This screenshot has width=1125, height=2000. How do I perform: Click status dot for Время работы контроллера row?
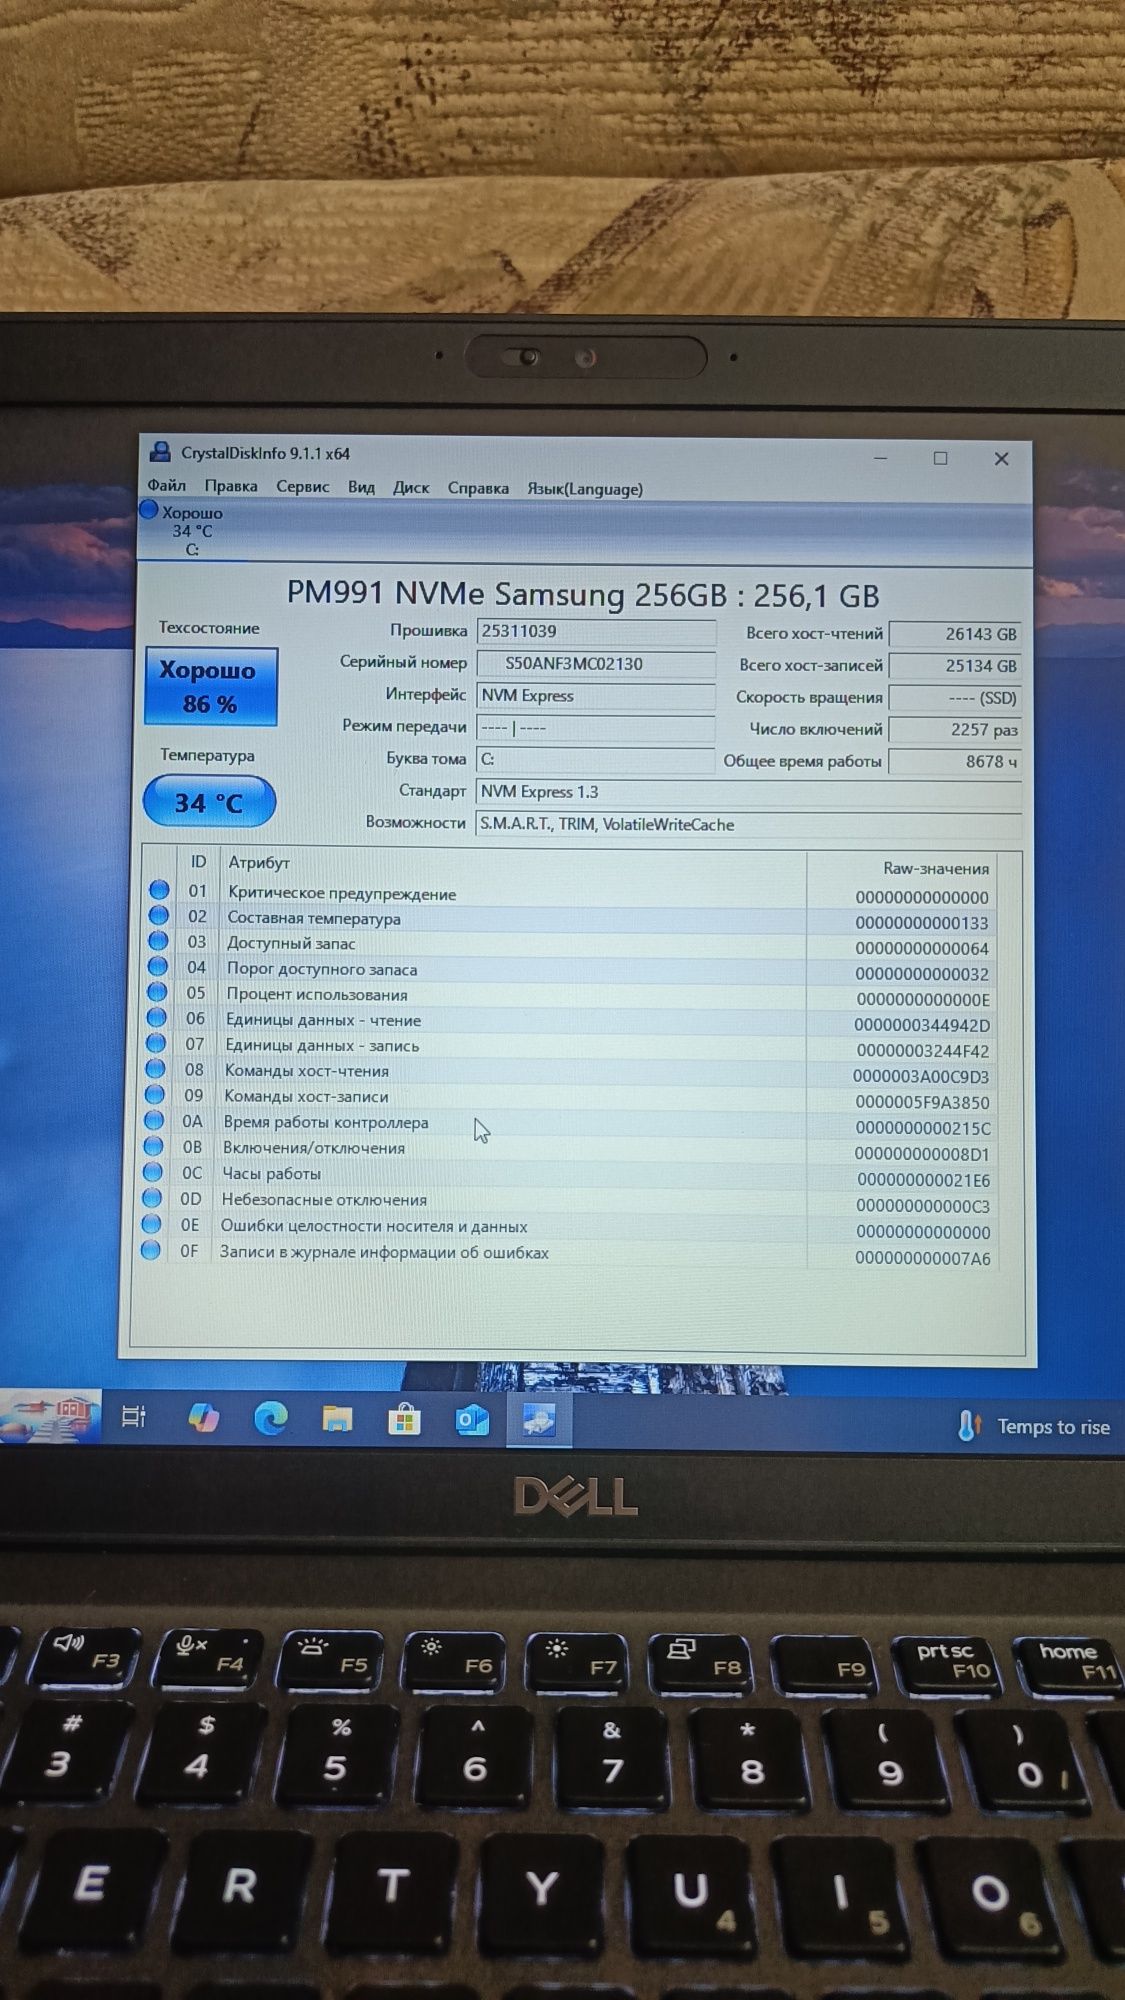click(154, 1120)
